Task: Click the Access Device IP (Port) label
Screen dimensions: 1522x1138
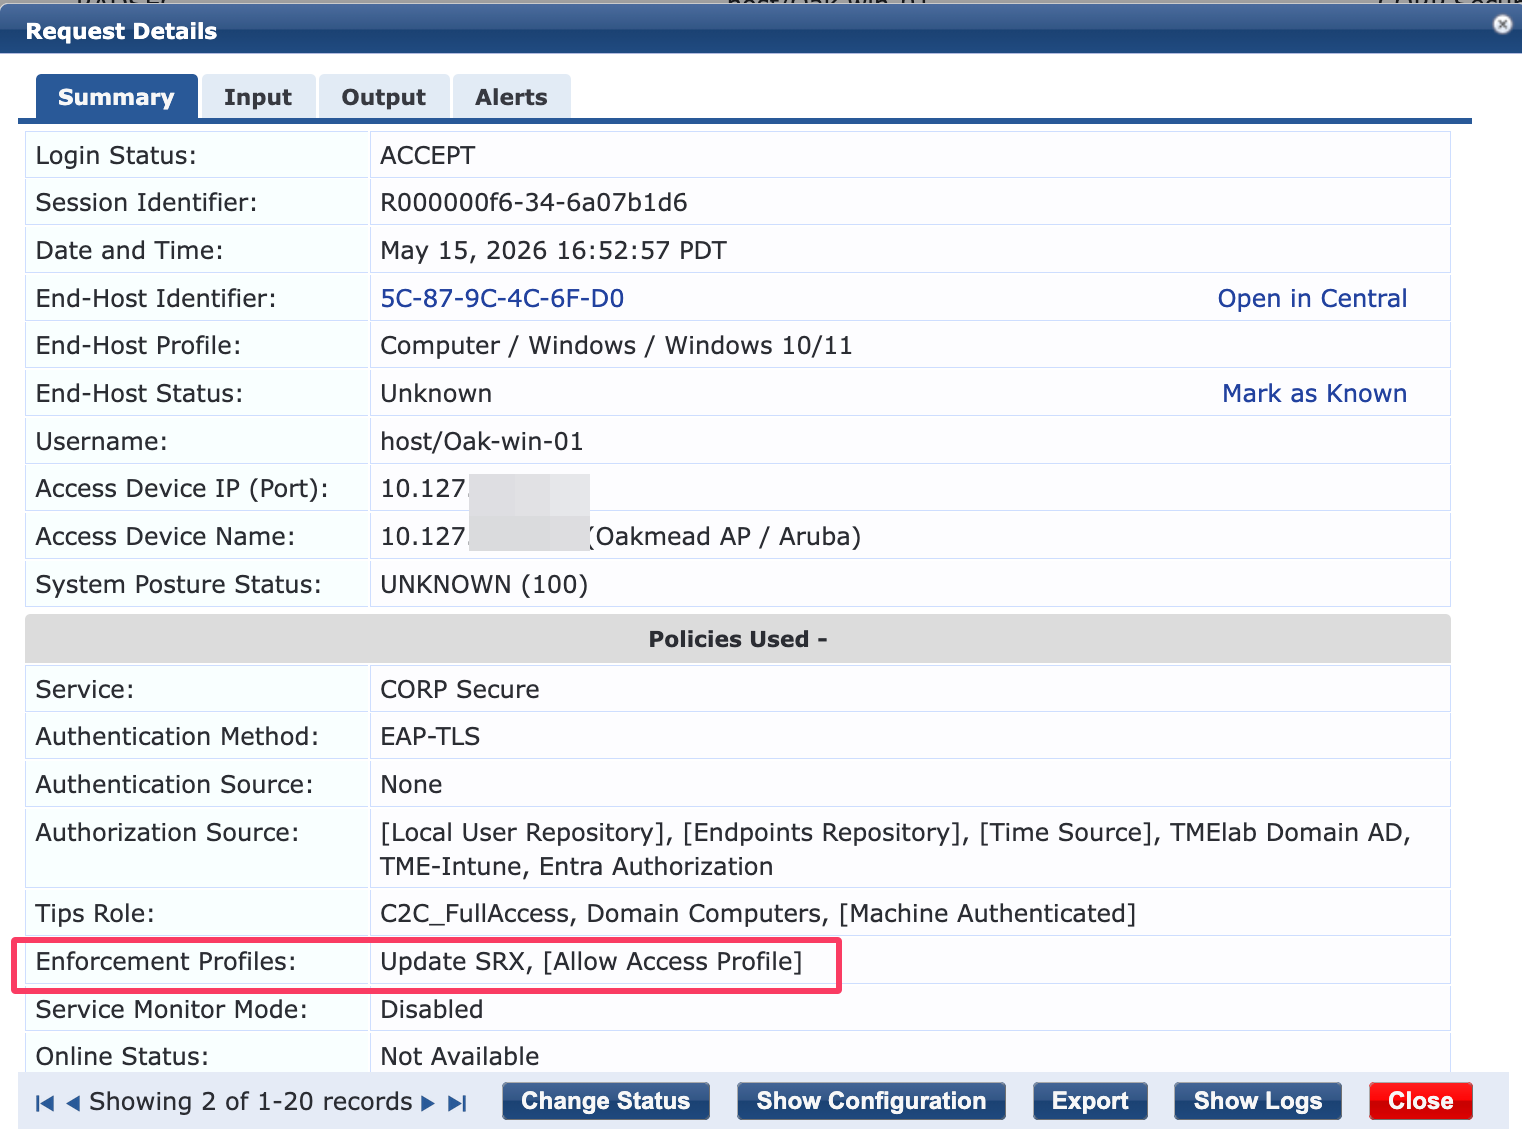Action: point(182,488)
